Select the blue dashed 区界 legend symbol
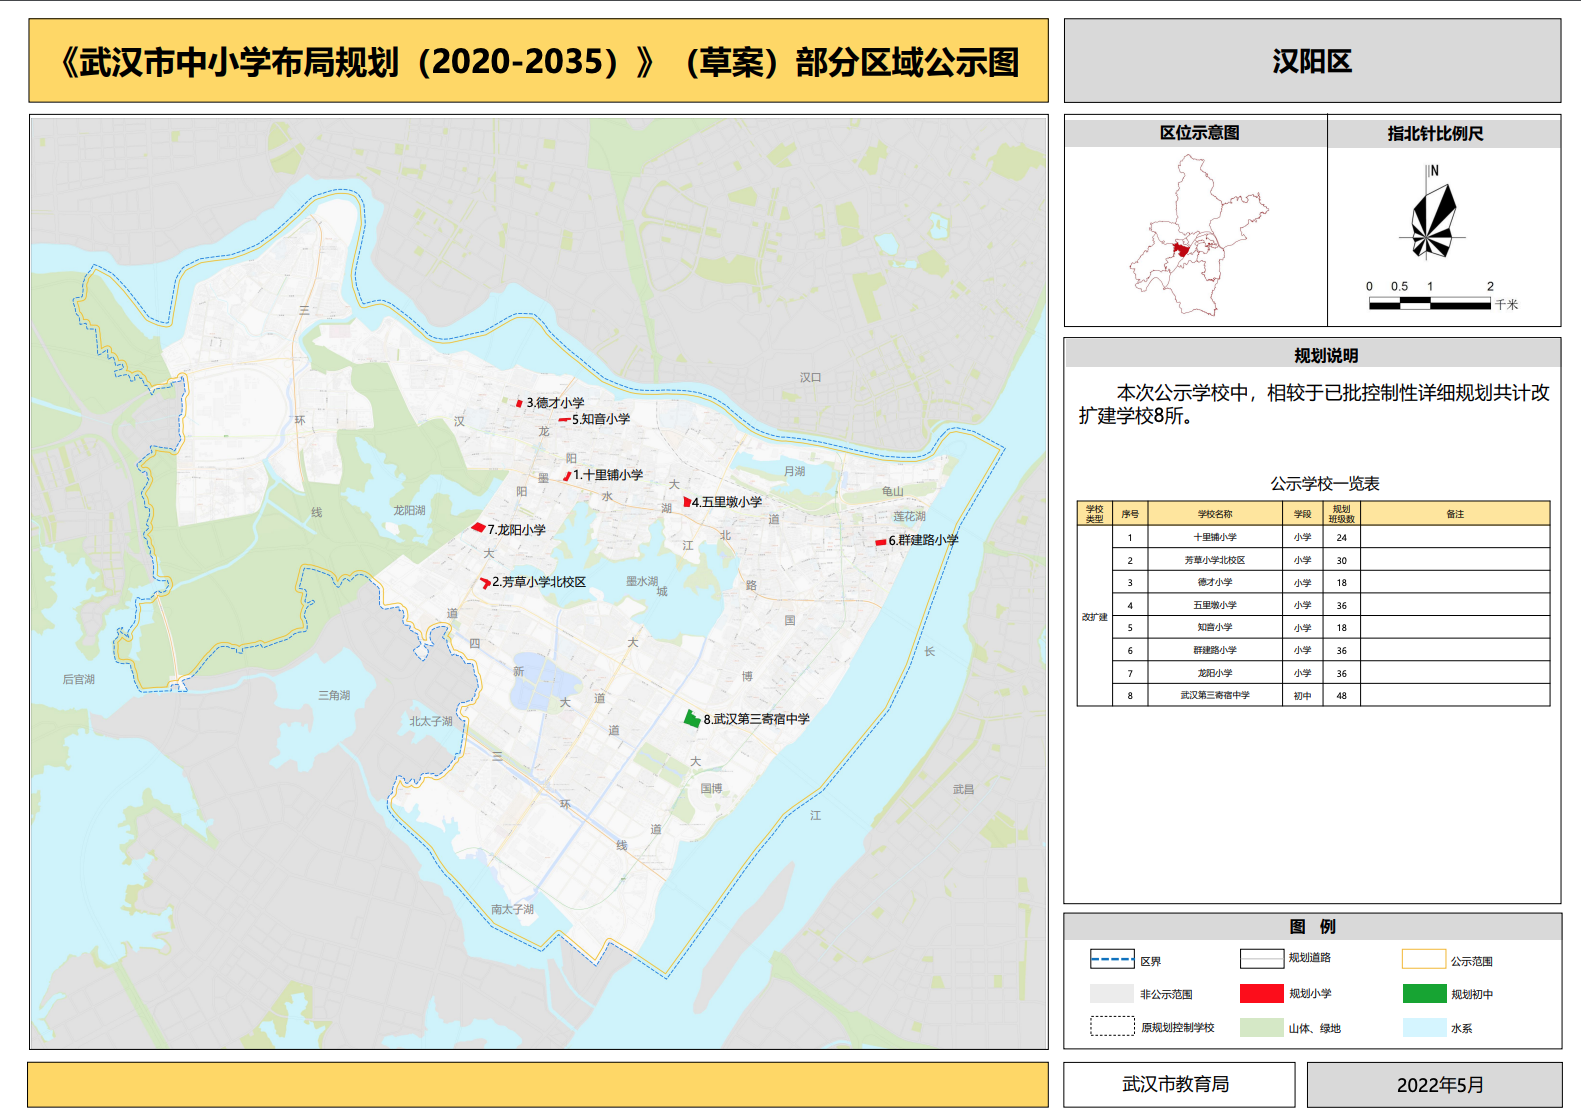 tap(1112, 960)
